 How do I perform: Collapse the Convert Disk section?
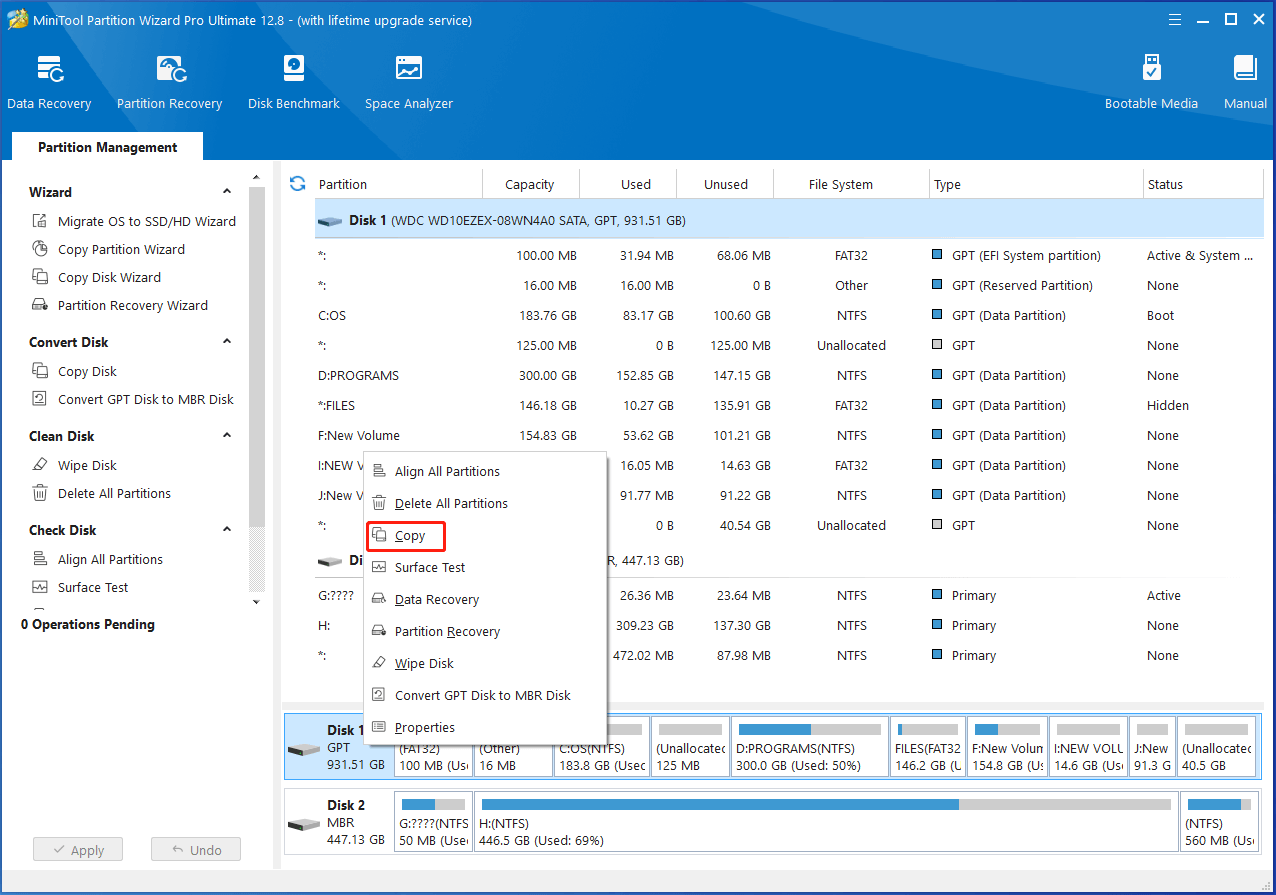click(227, 342)
